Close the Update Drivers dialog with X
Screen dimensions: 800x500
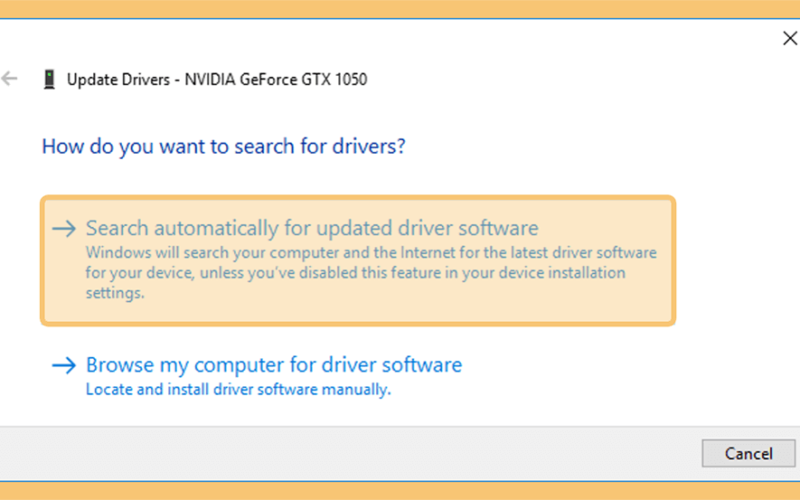[790, 38]
